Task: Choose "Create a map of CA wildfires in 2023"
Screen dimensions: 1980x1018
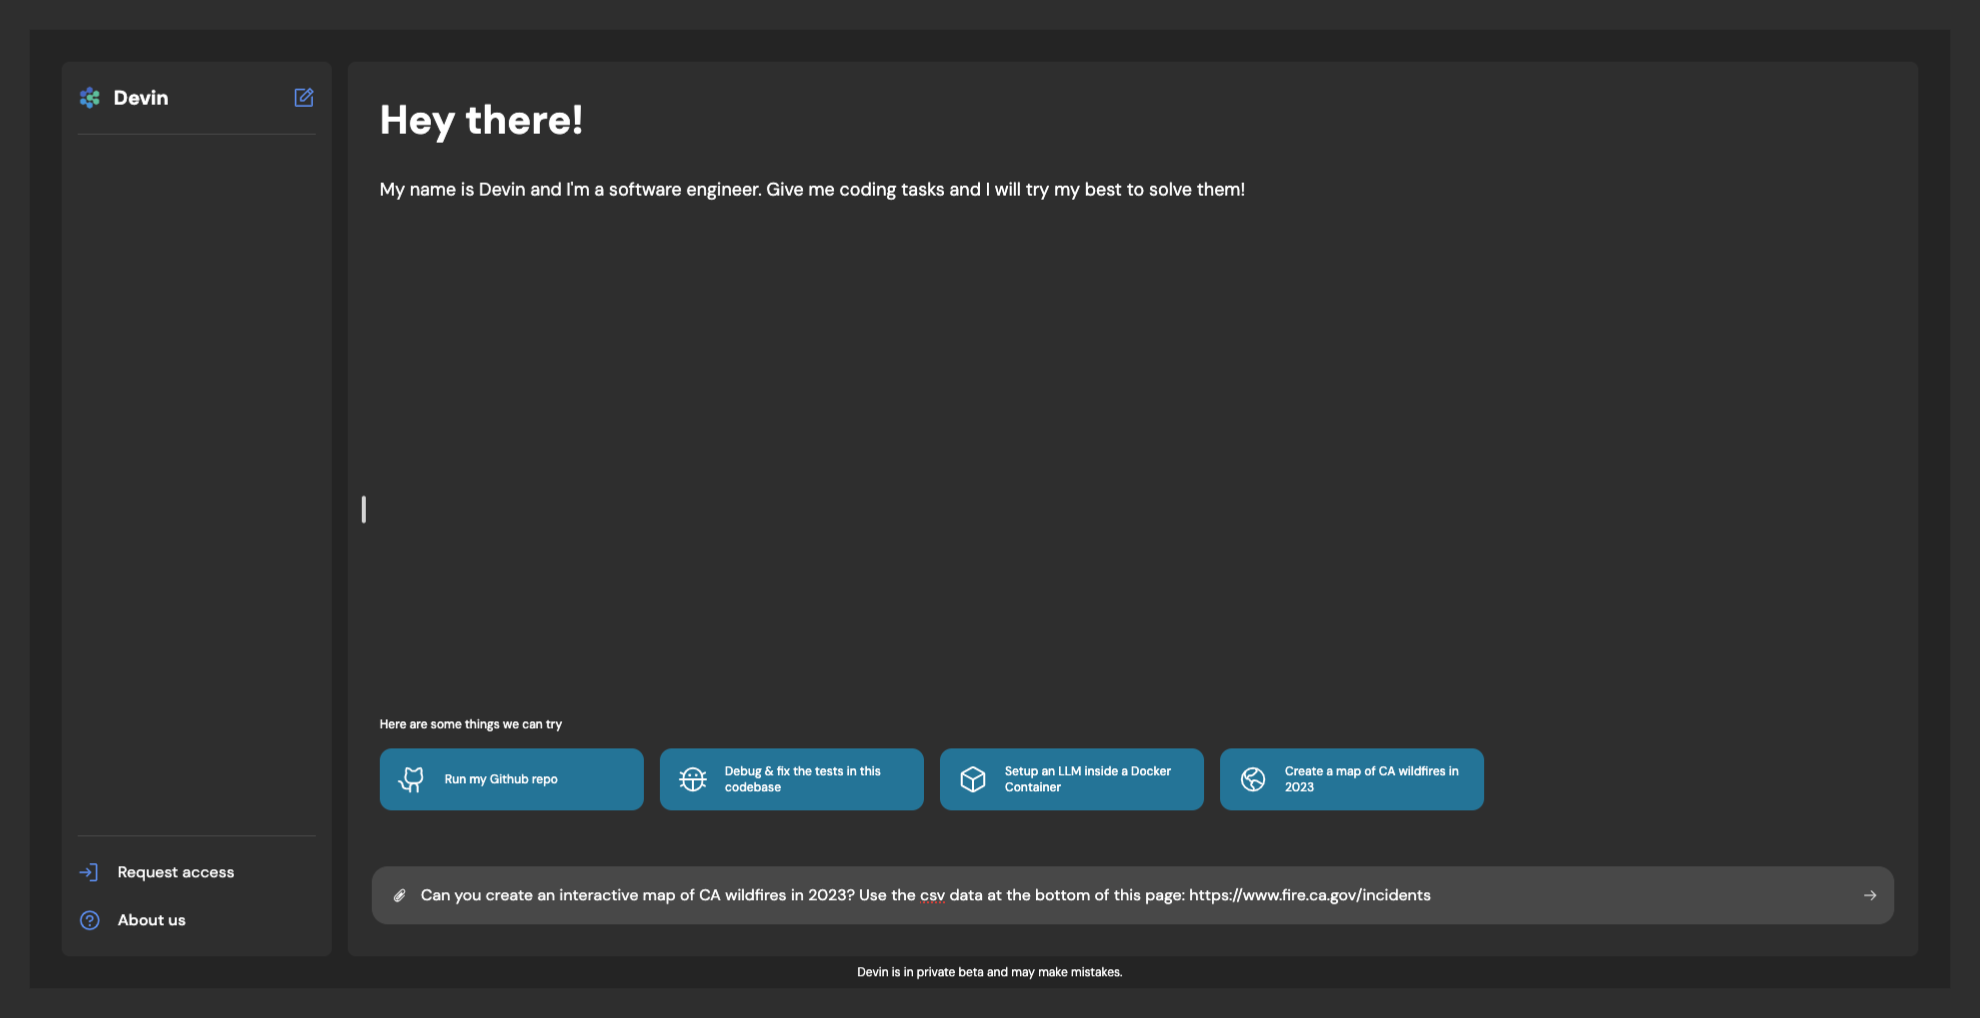Action: pyautogui.click(x=1370, y=779)
